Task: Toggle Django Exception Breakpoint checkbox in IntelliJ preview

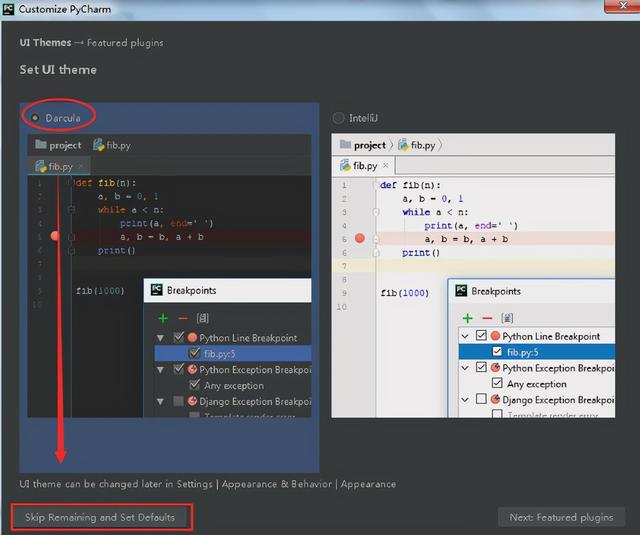Action: [x=481, y=399]
